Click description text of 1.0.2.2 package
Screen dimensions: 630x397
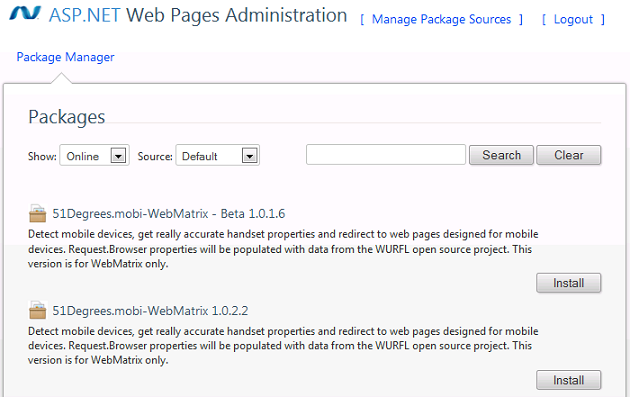(x=283, y=346)
